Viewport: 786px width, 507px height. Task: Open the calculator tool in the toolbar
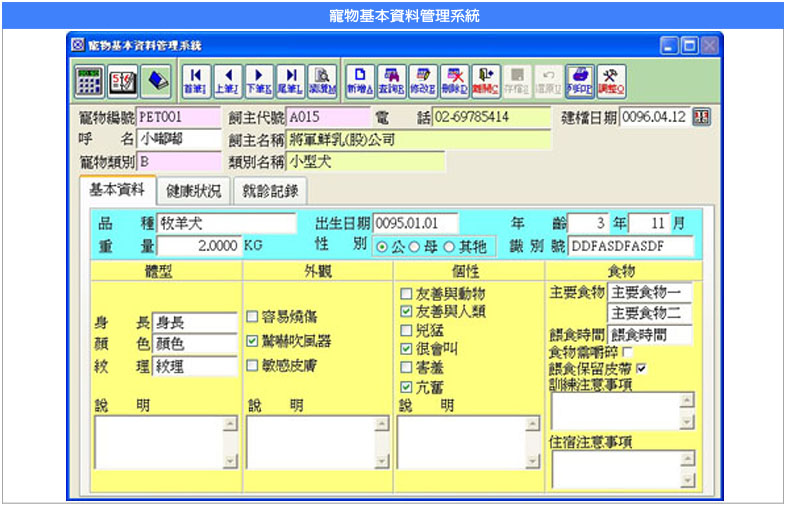click(x=90, y=79)
